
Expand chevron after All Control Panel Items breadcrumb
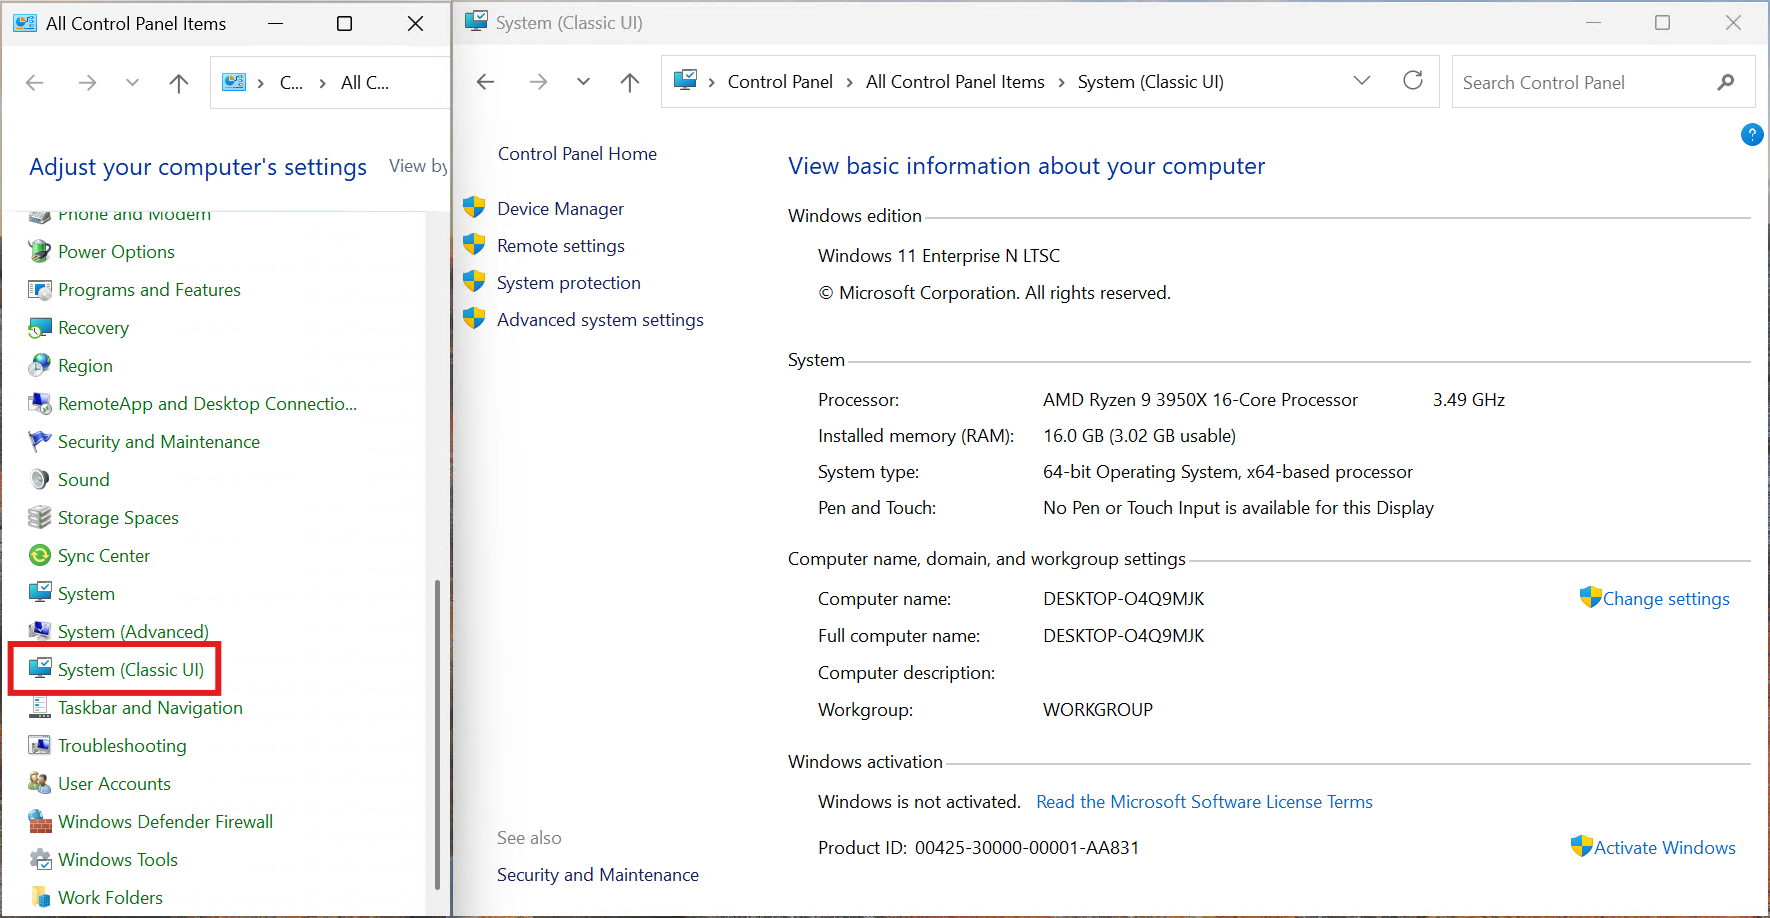tap(1061, 83)
